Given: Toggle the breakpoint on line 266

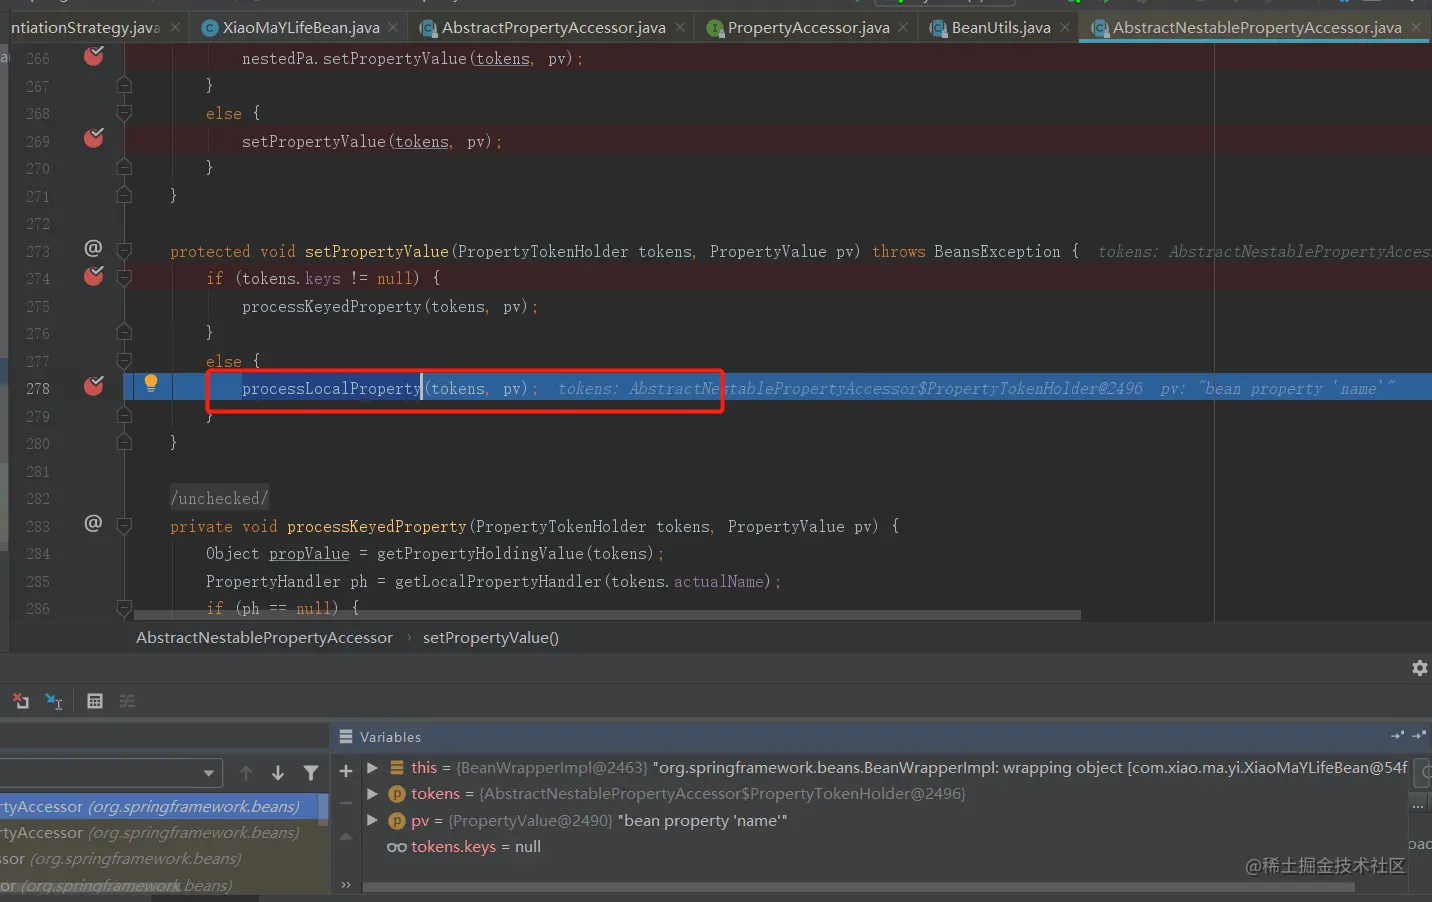Looking at the screenshot, I should (x=94, y=57).
